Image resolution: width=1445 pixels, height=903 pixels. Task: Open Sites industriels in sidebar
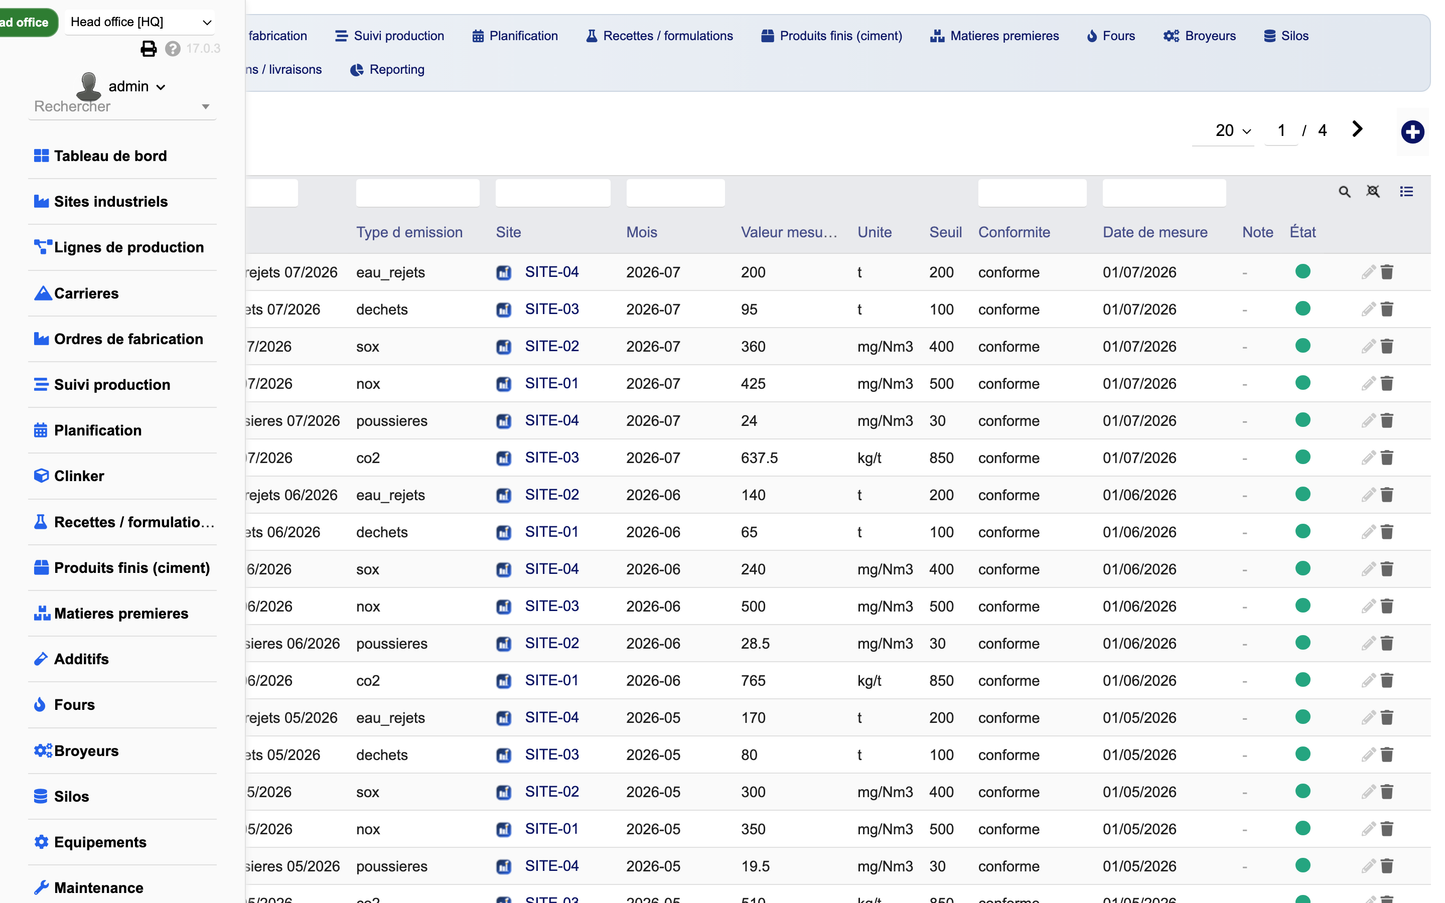(110, 202)
